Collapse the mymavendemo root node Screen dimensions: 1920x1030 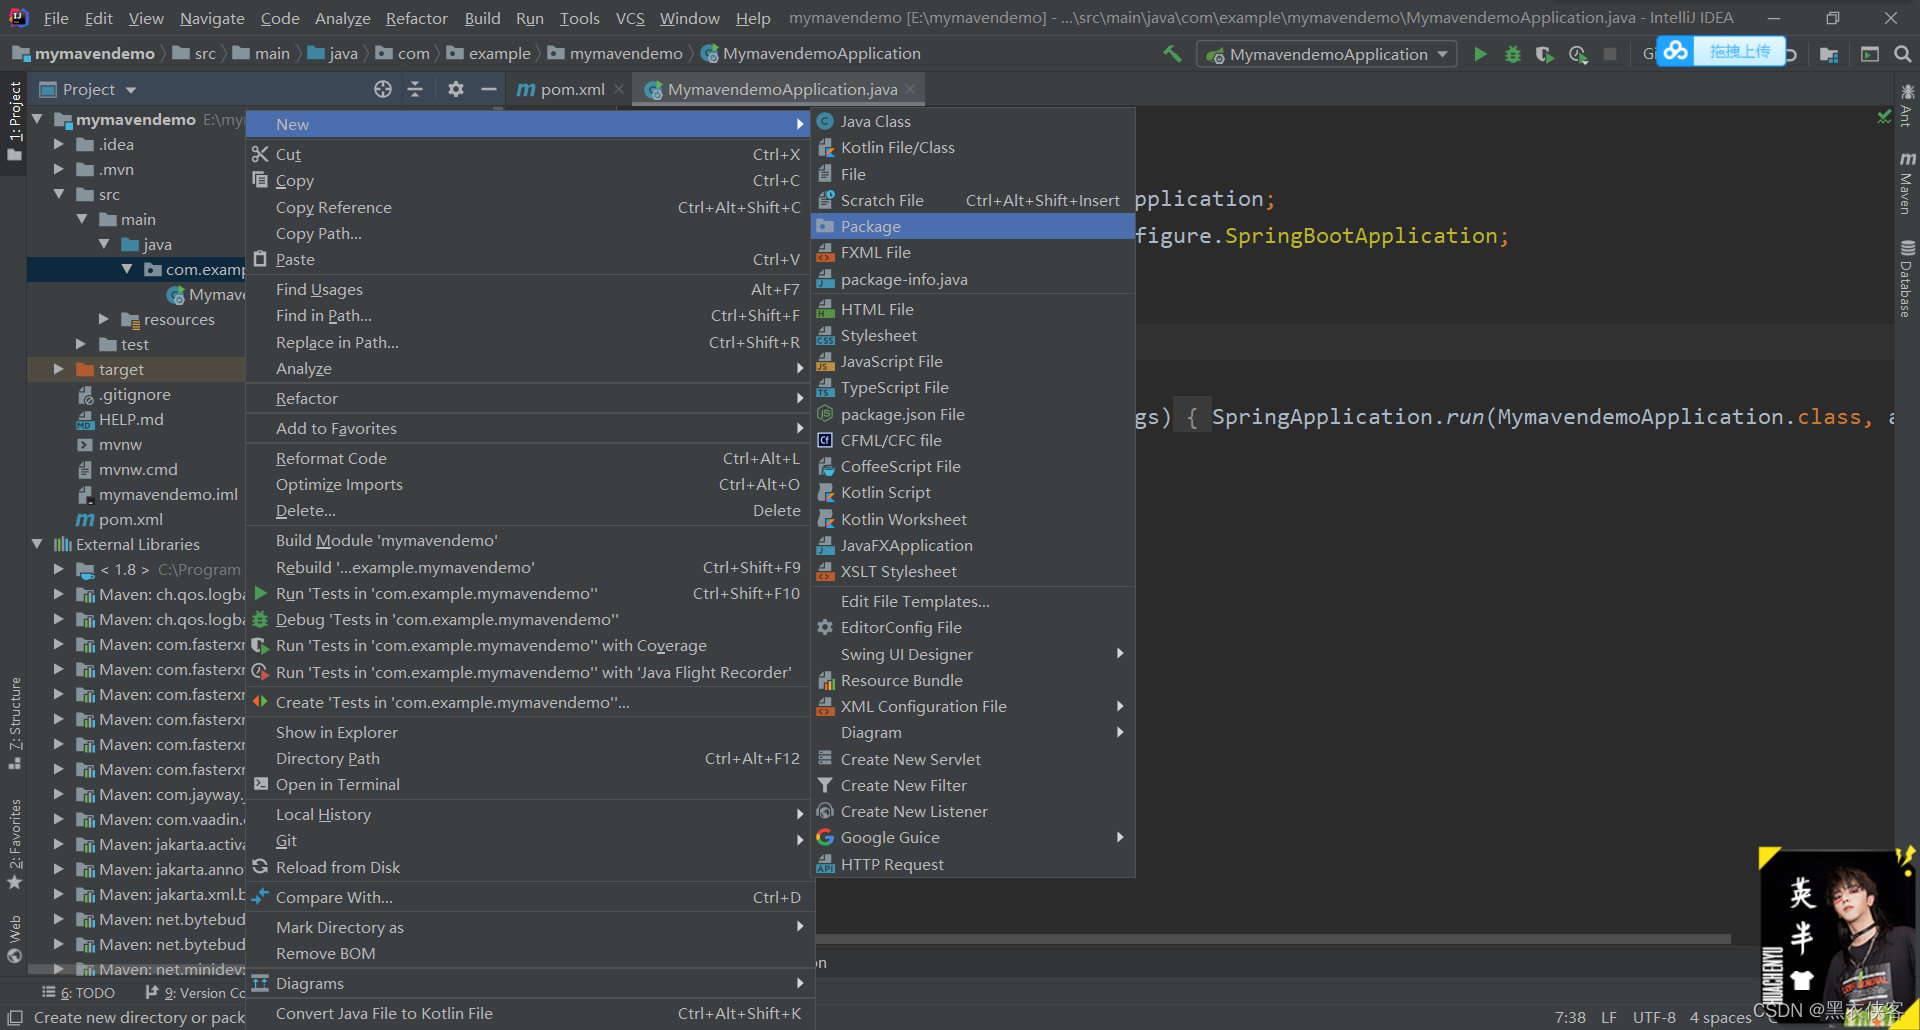[37, 119]
